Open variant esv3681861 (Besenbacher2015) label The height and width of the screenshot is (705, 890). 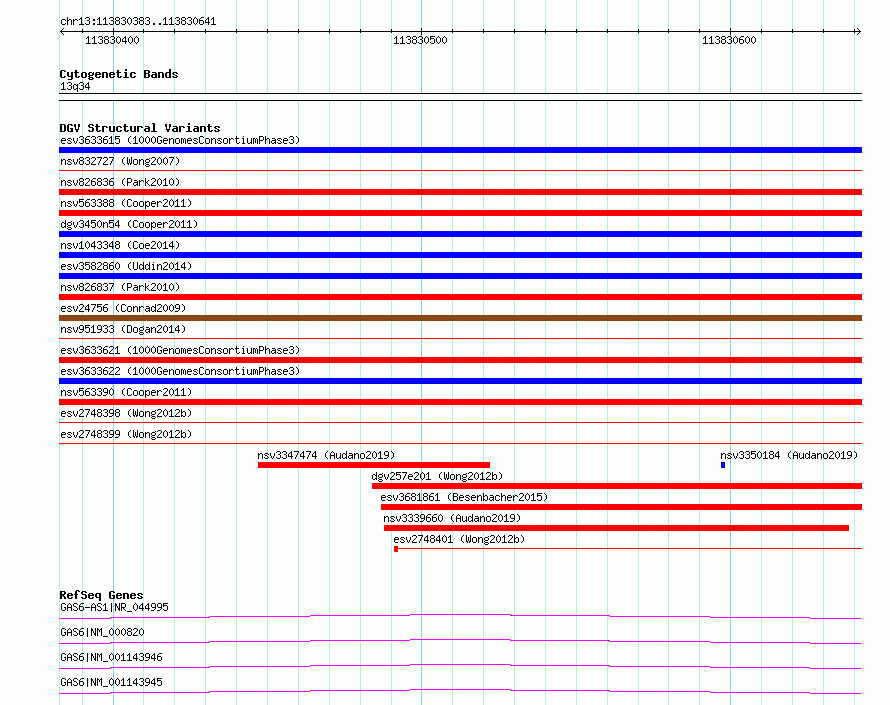click(464, 497)
